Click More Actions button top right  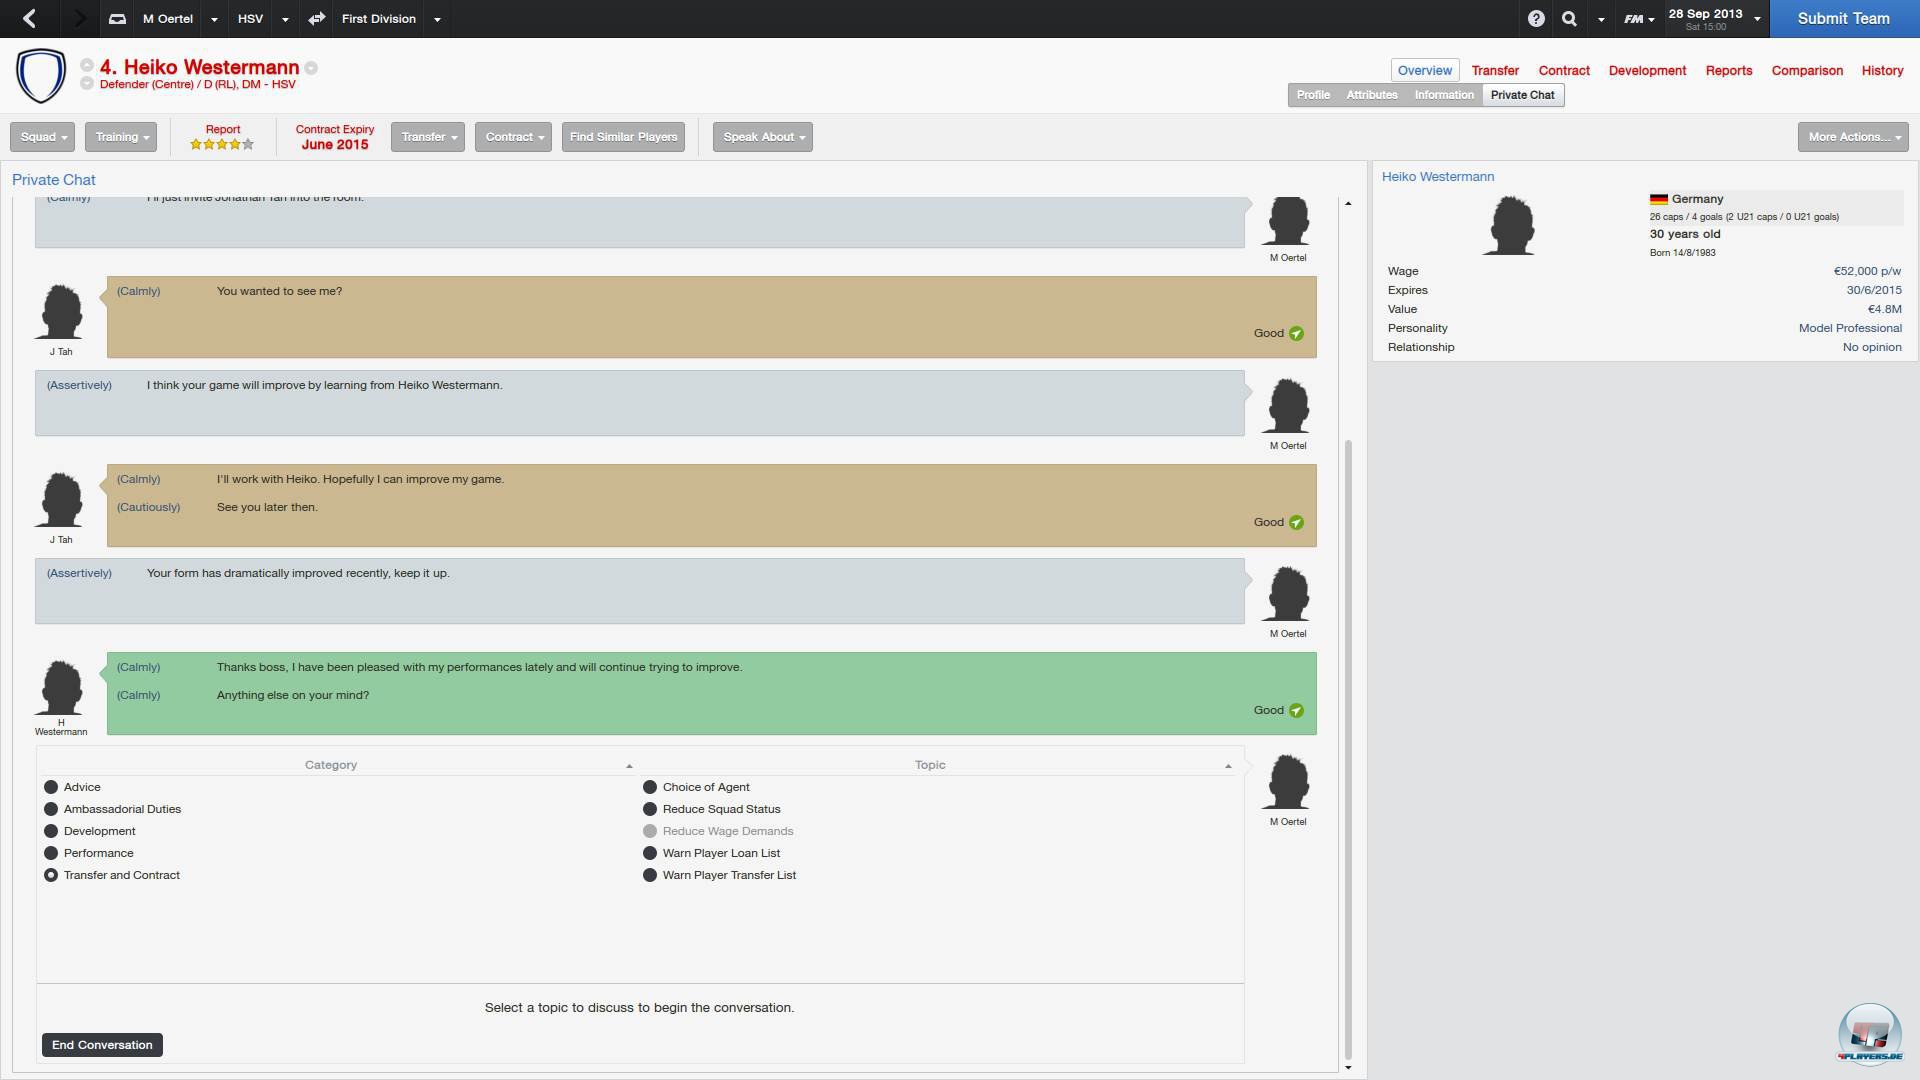click(1851, 136)
